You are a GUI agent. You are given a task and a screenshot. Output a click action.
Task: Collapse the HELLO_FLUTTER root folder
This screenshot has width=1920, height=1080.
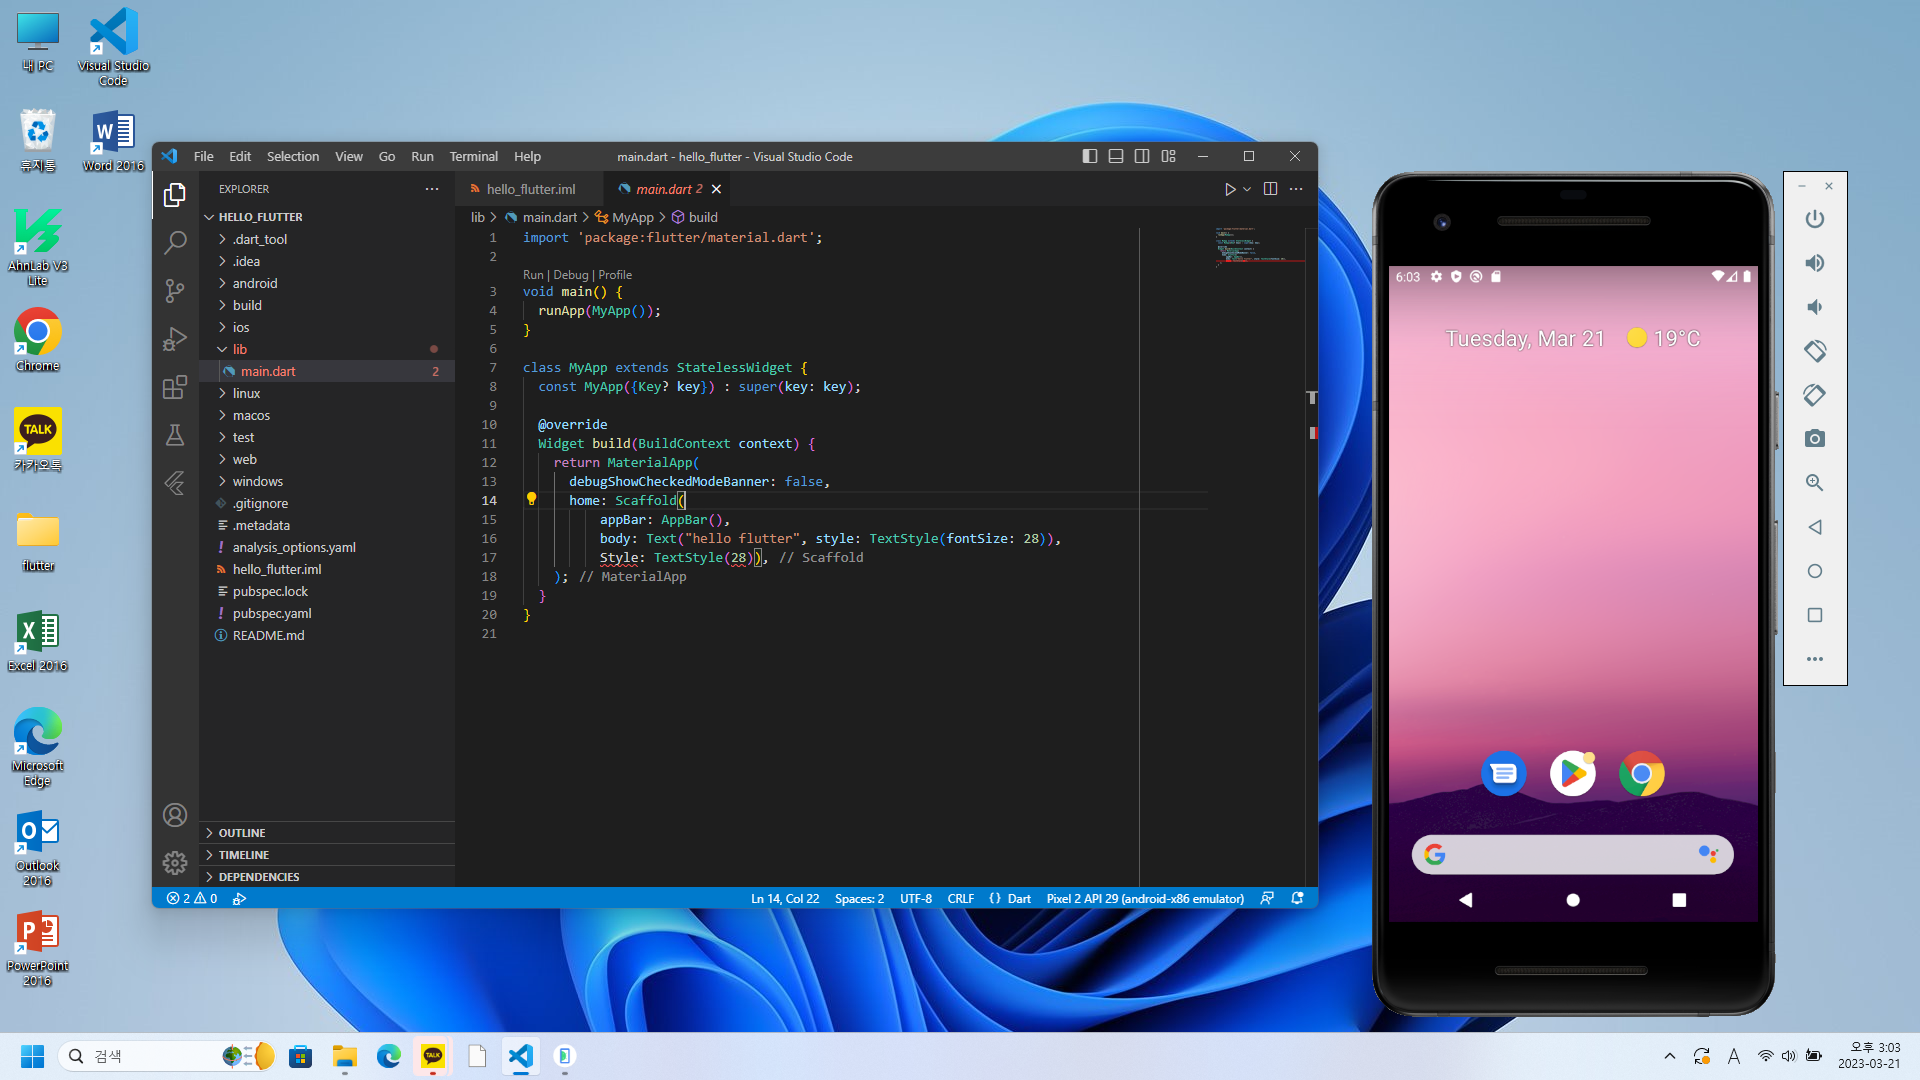tap(327, 217)
